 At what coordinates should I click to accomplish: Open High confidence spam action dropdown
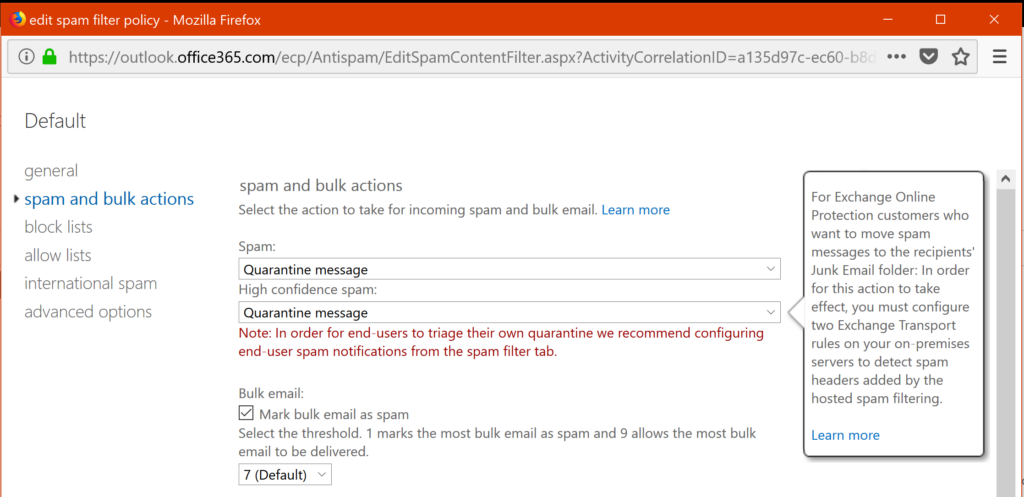(x=509, y=312)
